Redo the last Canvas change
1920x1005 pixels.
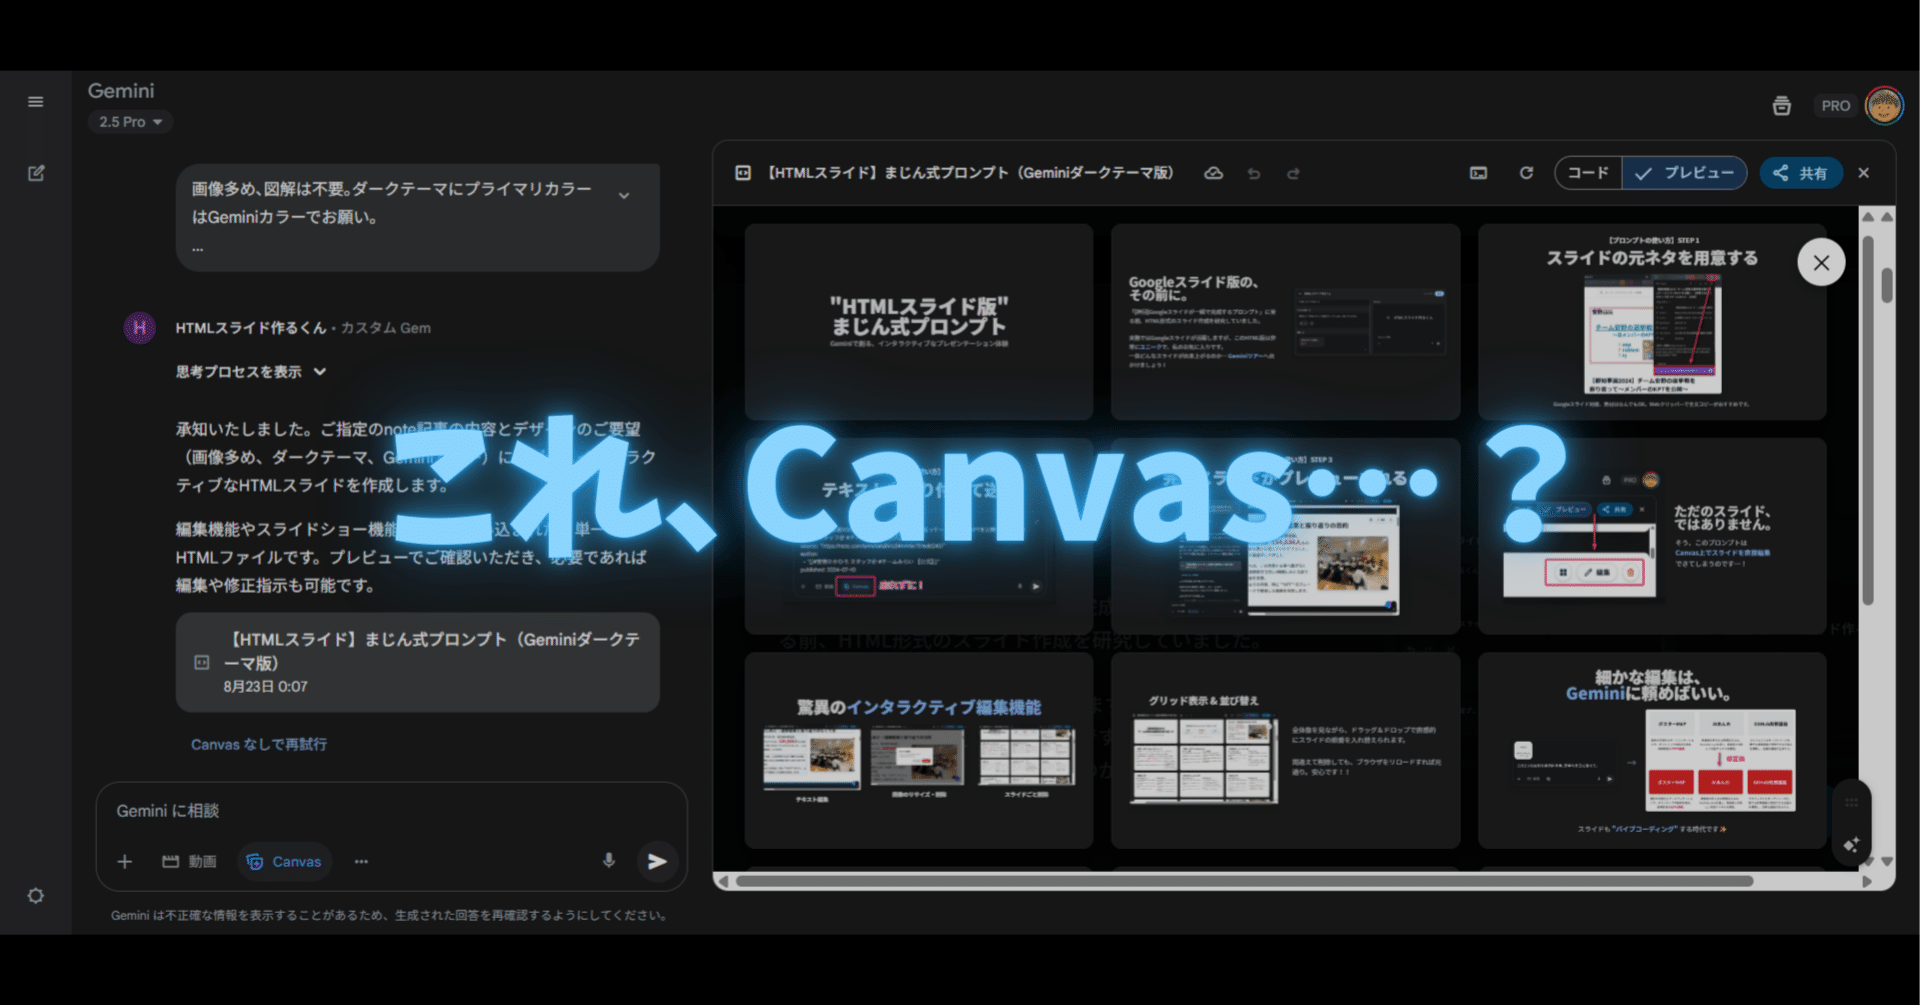(x=1293, y=172)
